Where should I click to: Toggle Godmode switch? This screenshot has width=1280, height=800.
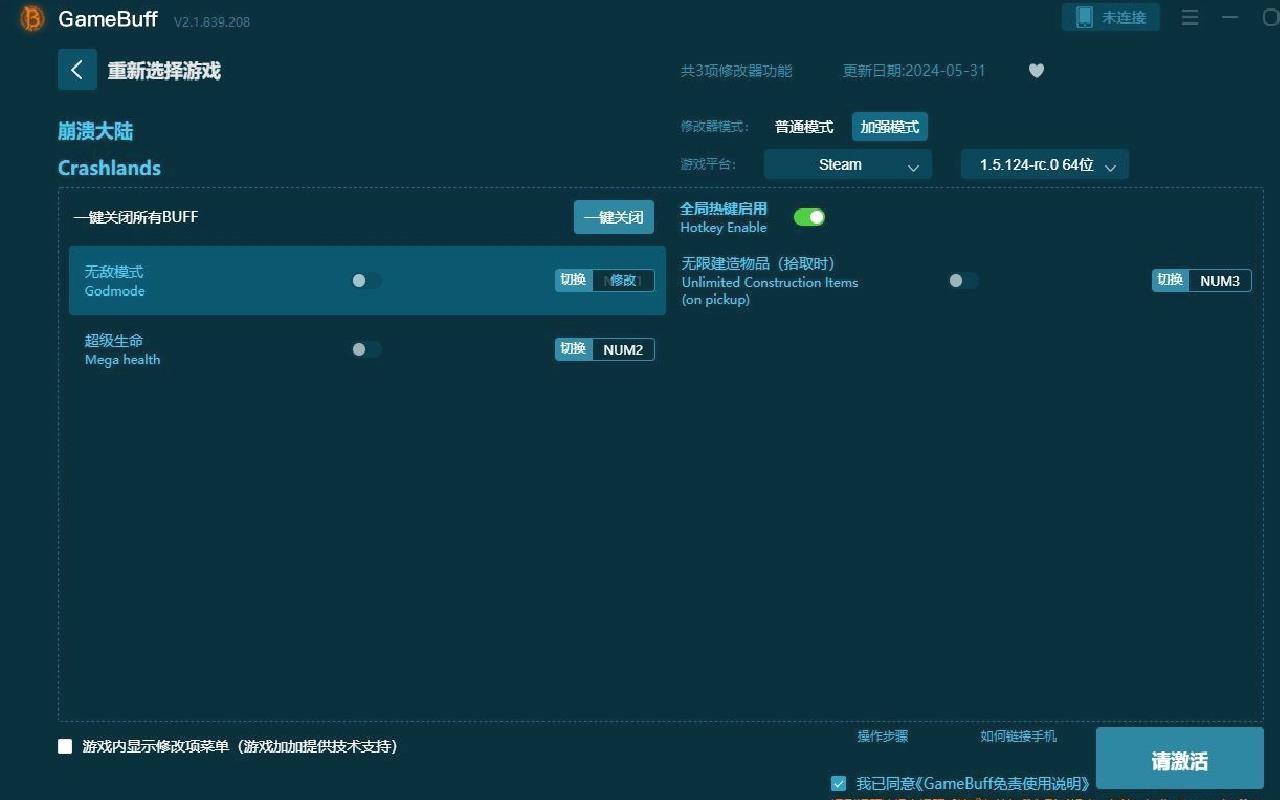tap(366, 281)
